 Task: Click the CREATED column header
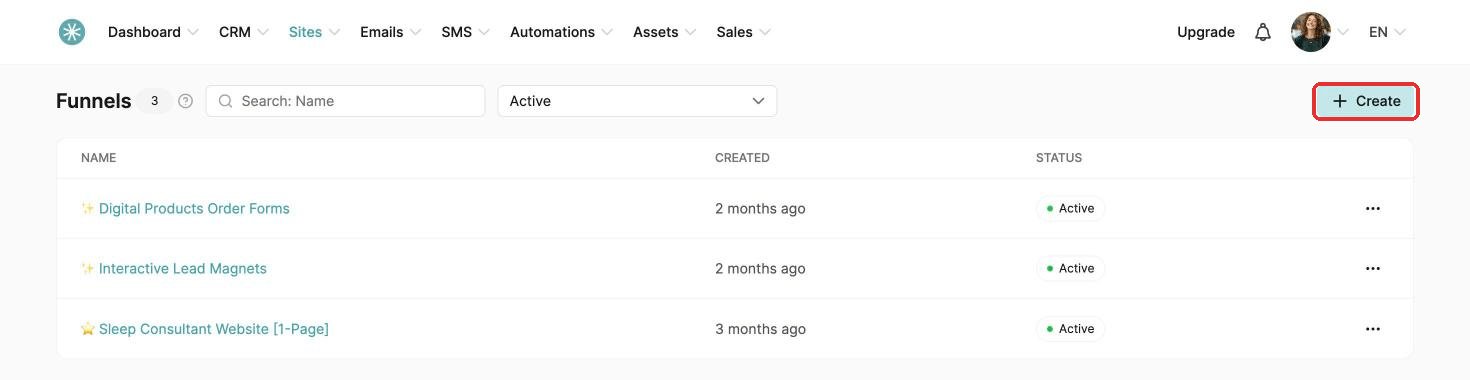(x=742, y=158)
